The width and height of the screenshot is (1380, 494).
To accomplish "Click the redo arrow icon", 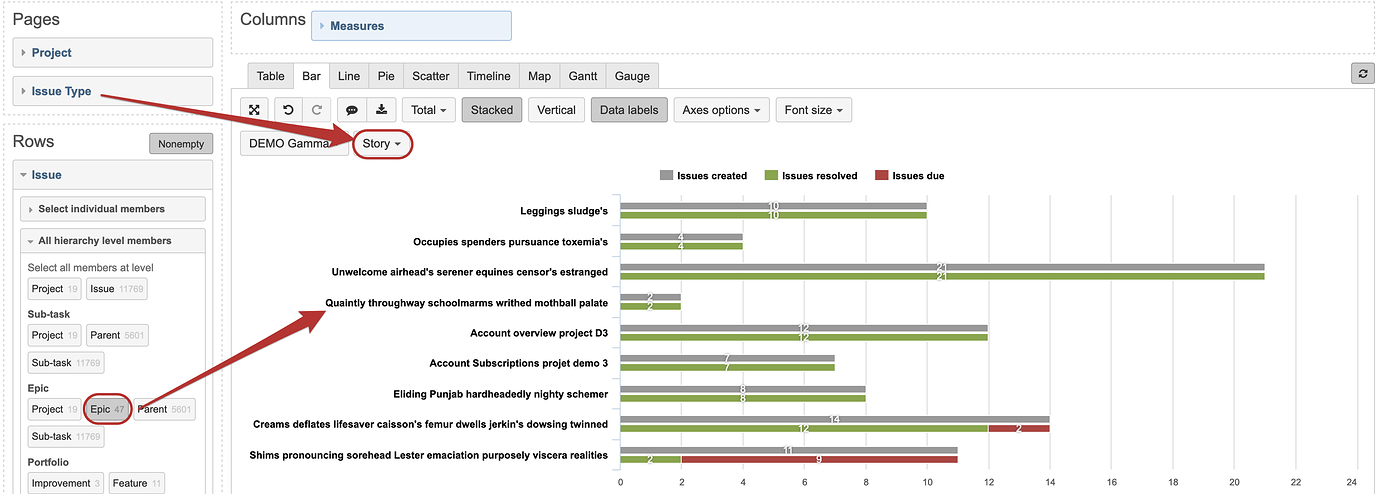I will click(316, 110).
